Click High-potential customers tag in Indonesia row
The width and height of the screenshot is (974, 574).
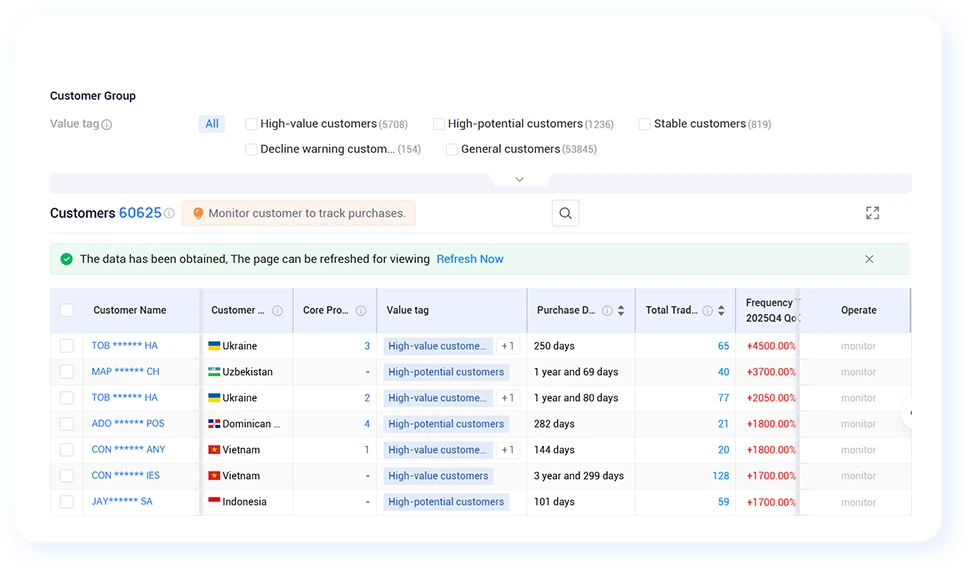[446, 502]
